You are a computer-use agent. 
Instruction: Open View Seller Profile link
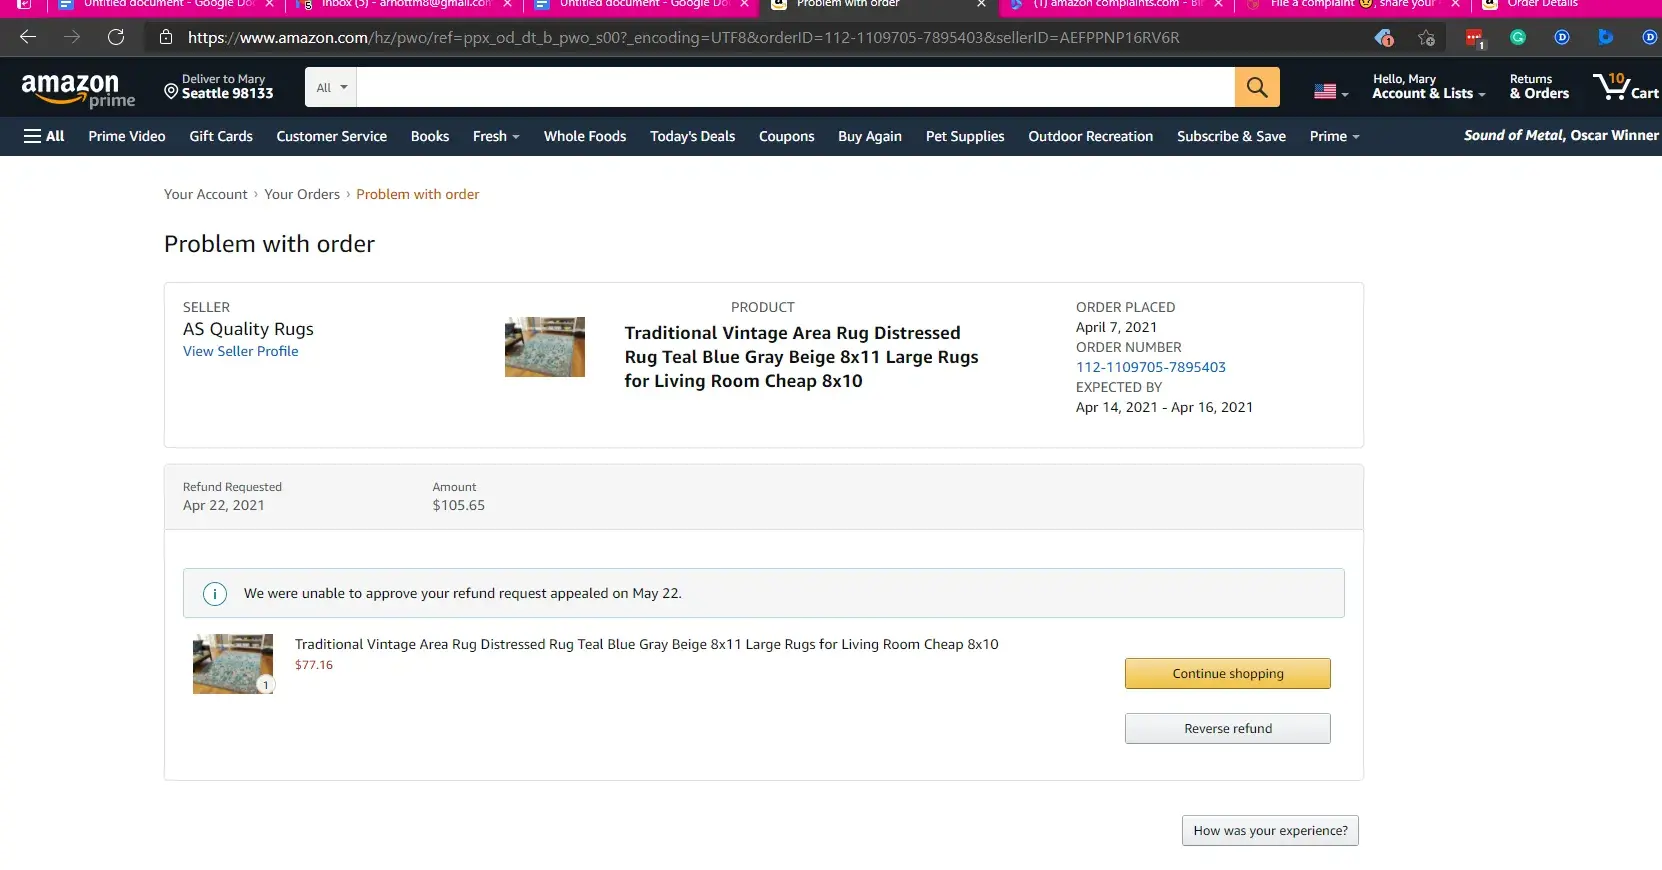coord(240,351)
